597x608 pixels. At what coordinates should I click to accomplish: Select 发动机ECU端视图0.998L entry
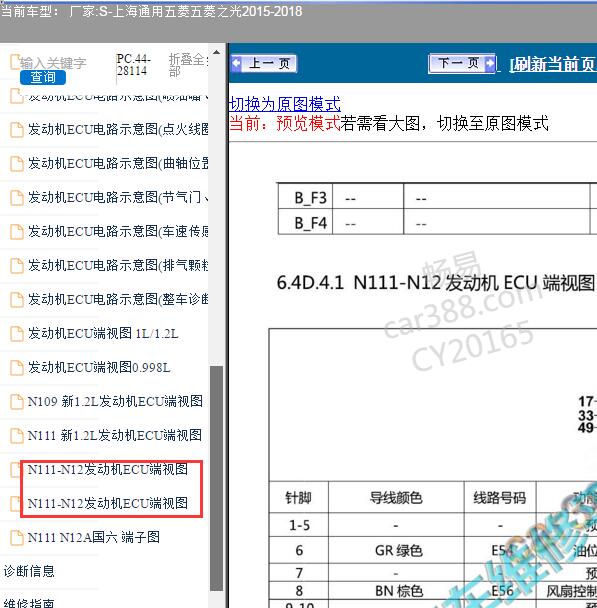tap(99, 367)
